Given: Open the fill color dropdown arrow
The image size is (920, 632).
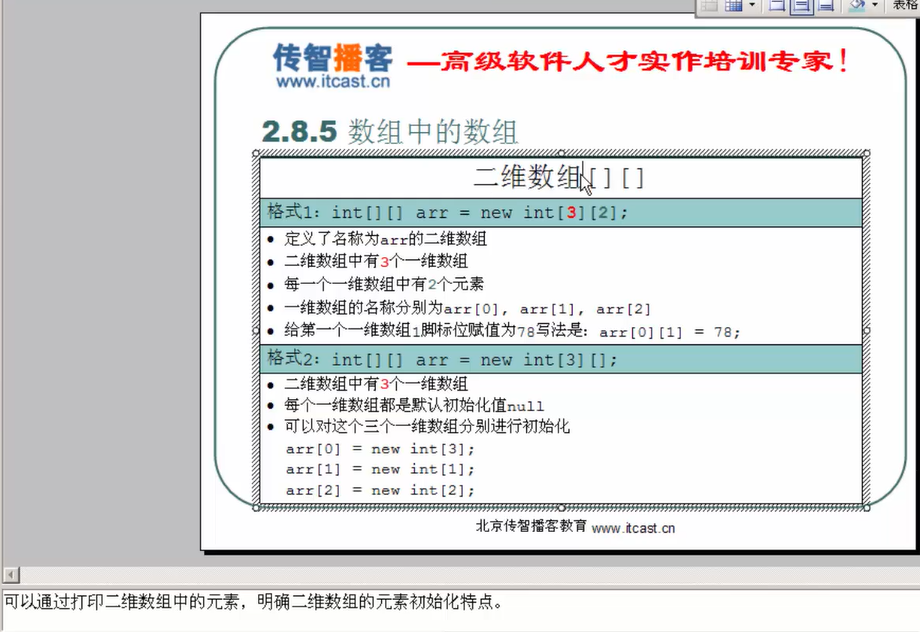Looking at the screenshot, I should pos(875,5).
